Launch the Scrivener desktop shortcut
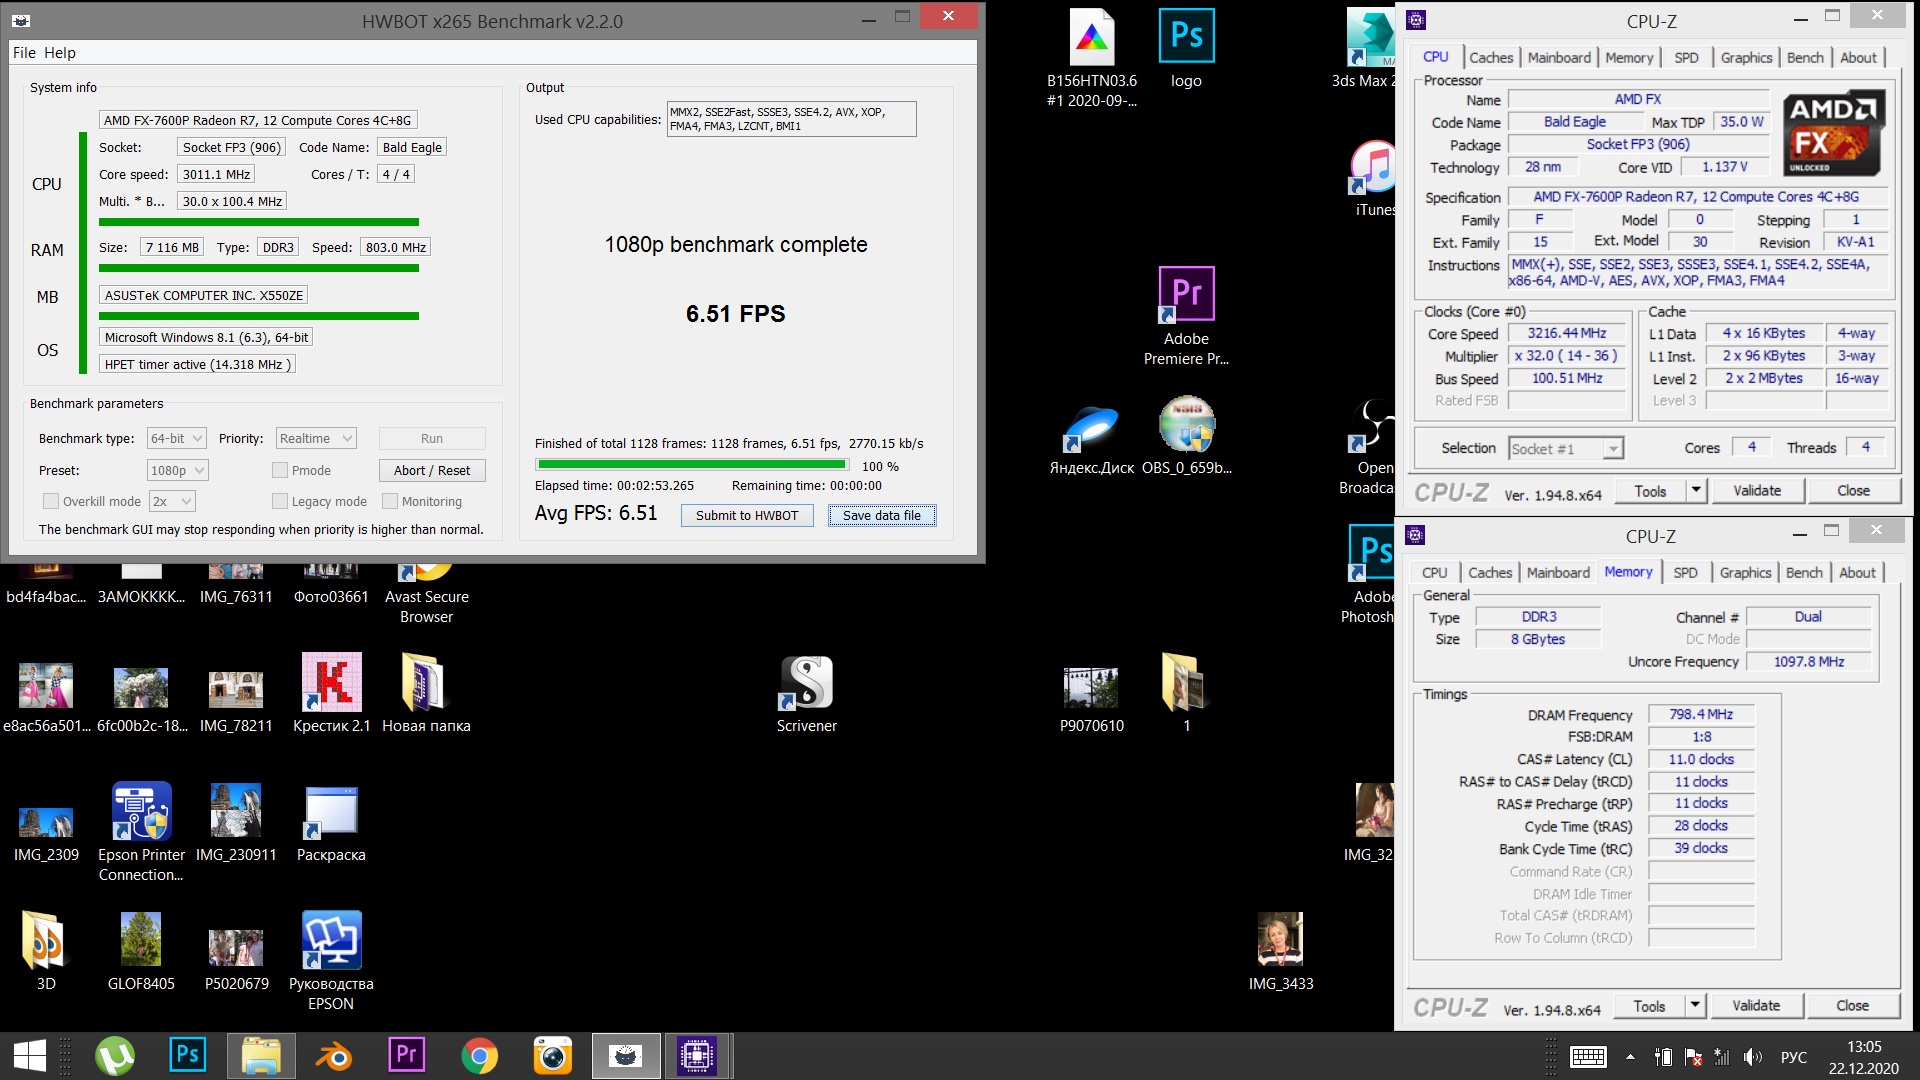 click(x=806, y=695)
